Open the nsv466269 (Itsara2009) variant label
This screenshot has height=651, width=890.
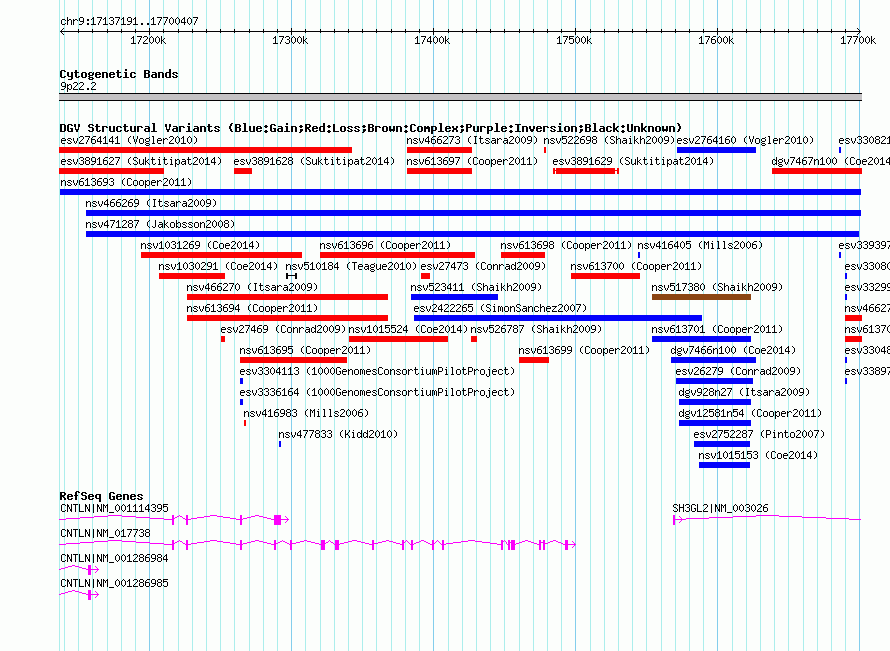tap(151, 203)
